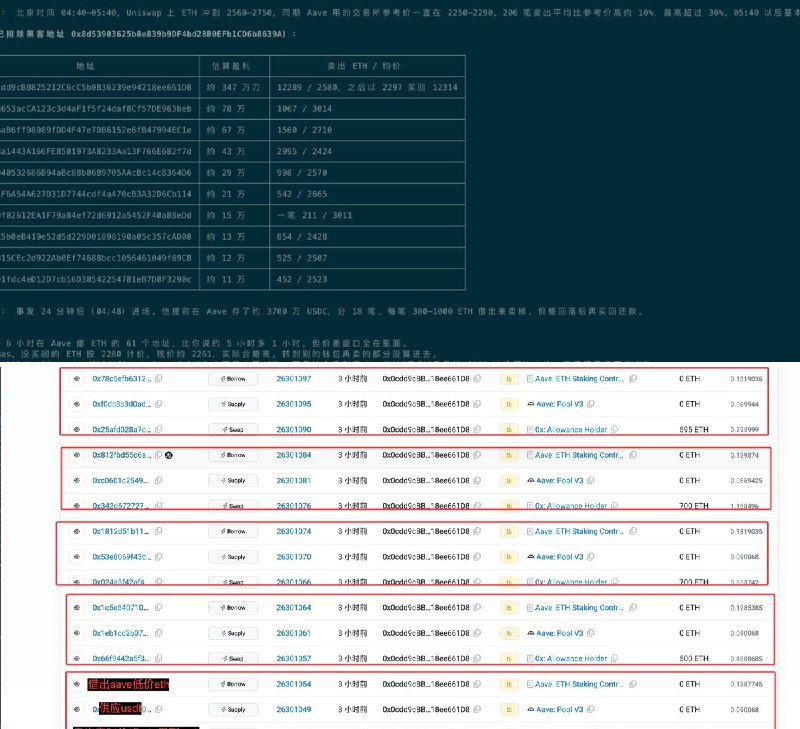Copy Aave: Pool V3 address in block 26301395 row

click(x=590, y=404)
